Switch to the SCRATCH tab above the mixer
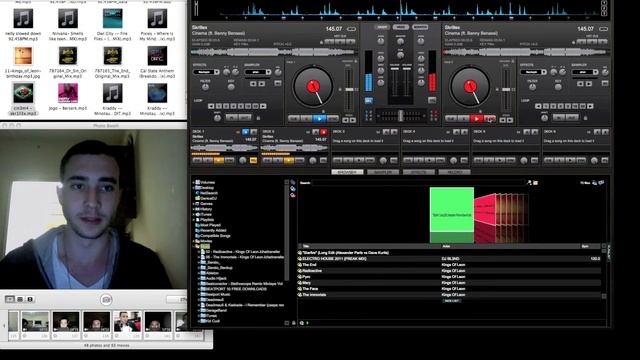 [420, 27]
